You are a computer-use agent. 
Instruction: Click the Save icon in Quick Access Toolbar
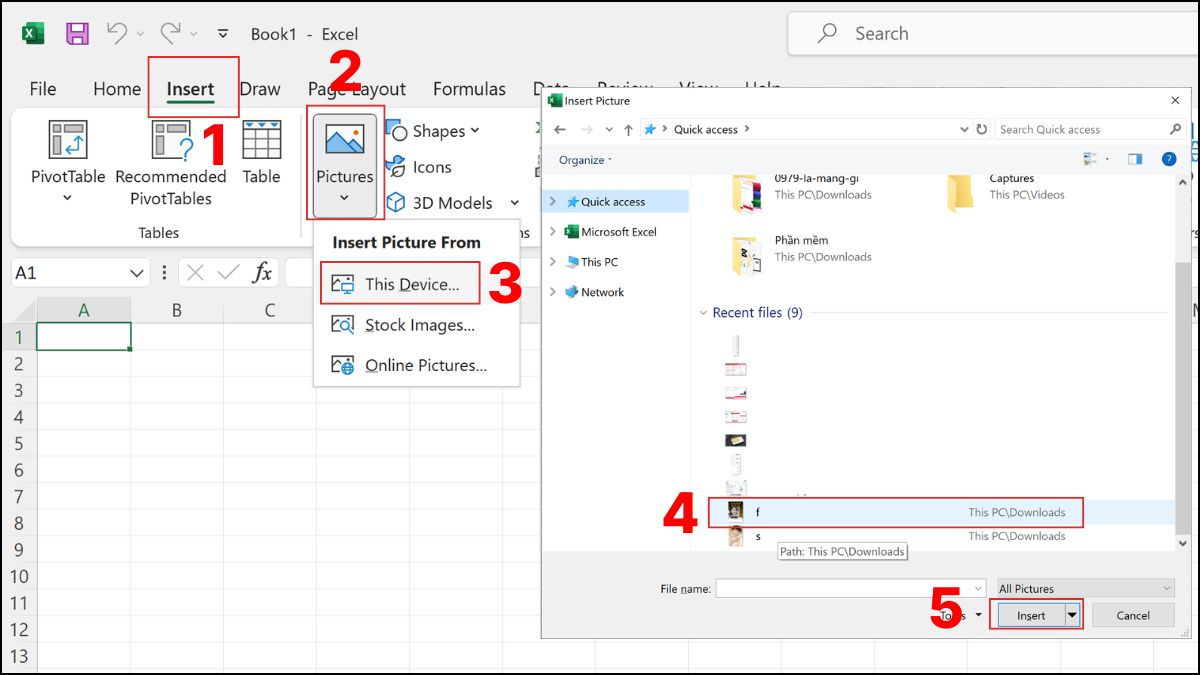coord(76,32)
